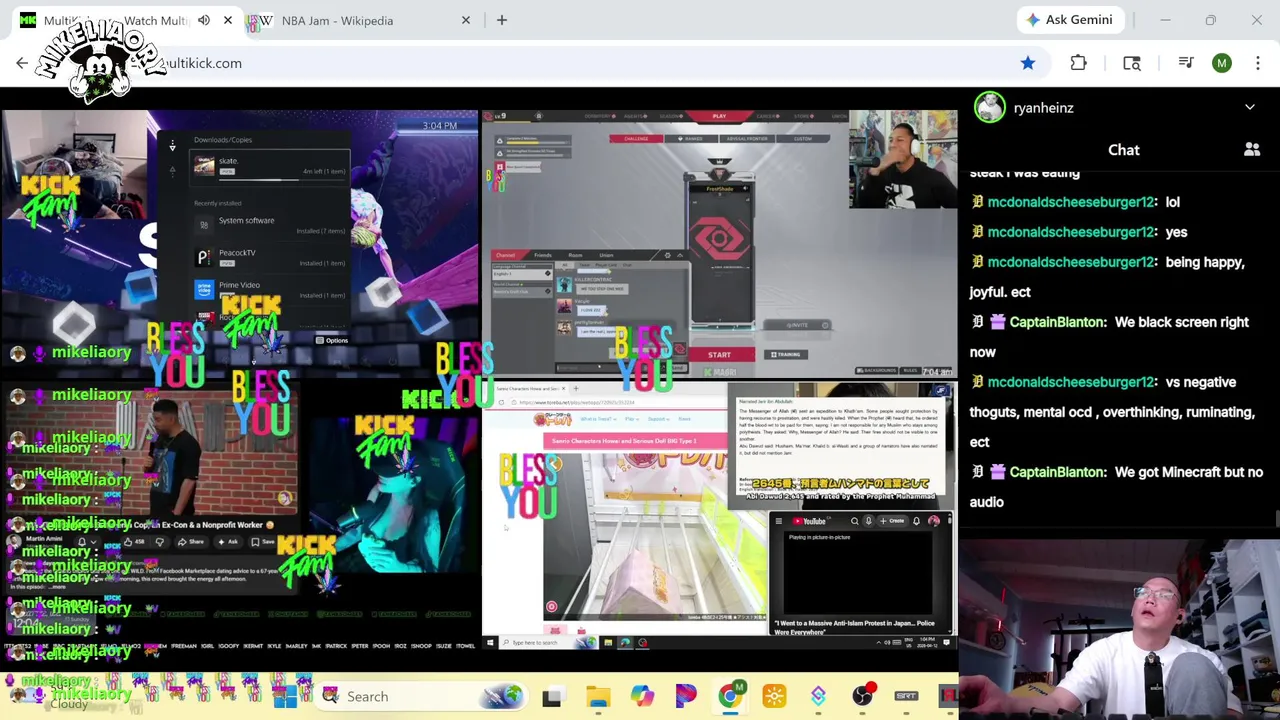The image size is (1280, 720).
Task: Open Task View in taskbar
Action: tap(552, 696)
